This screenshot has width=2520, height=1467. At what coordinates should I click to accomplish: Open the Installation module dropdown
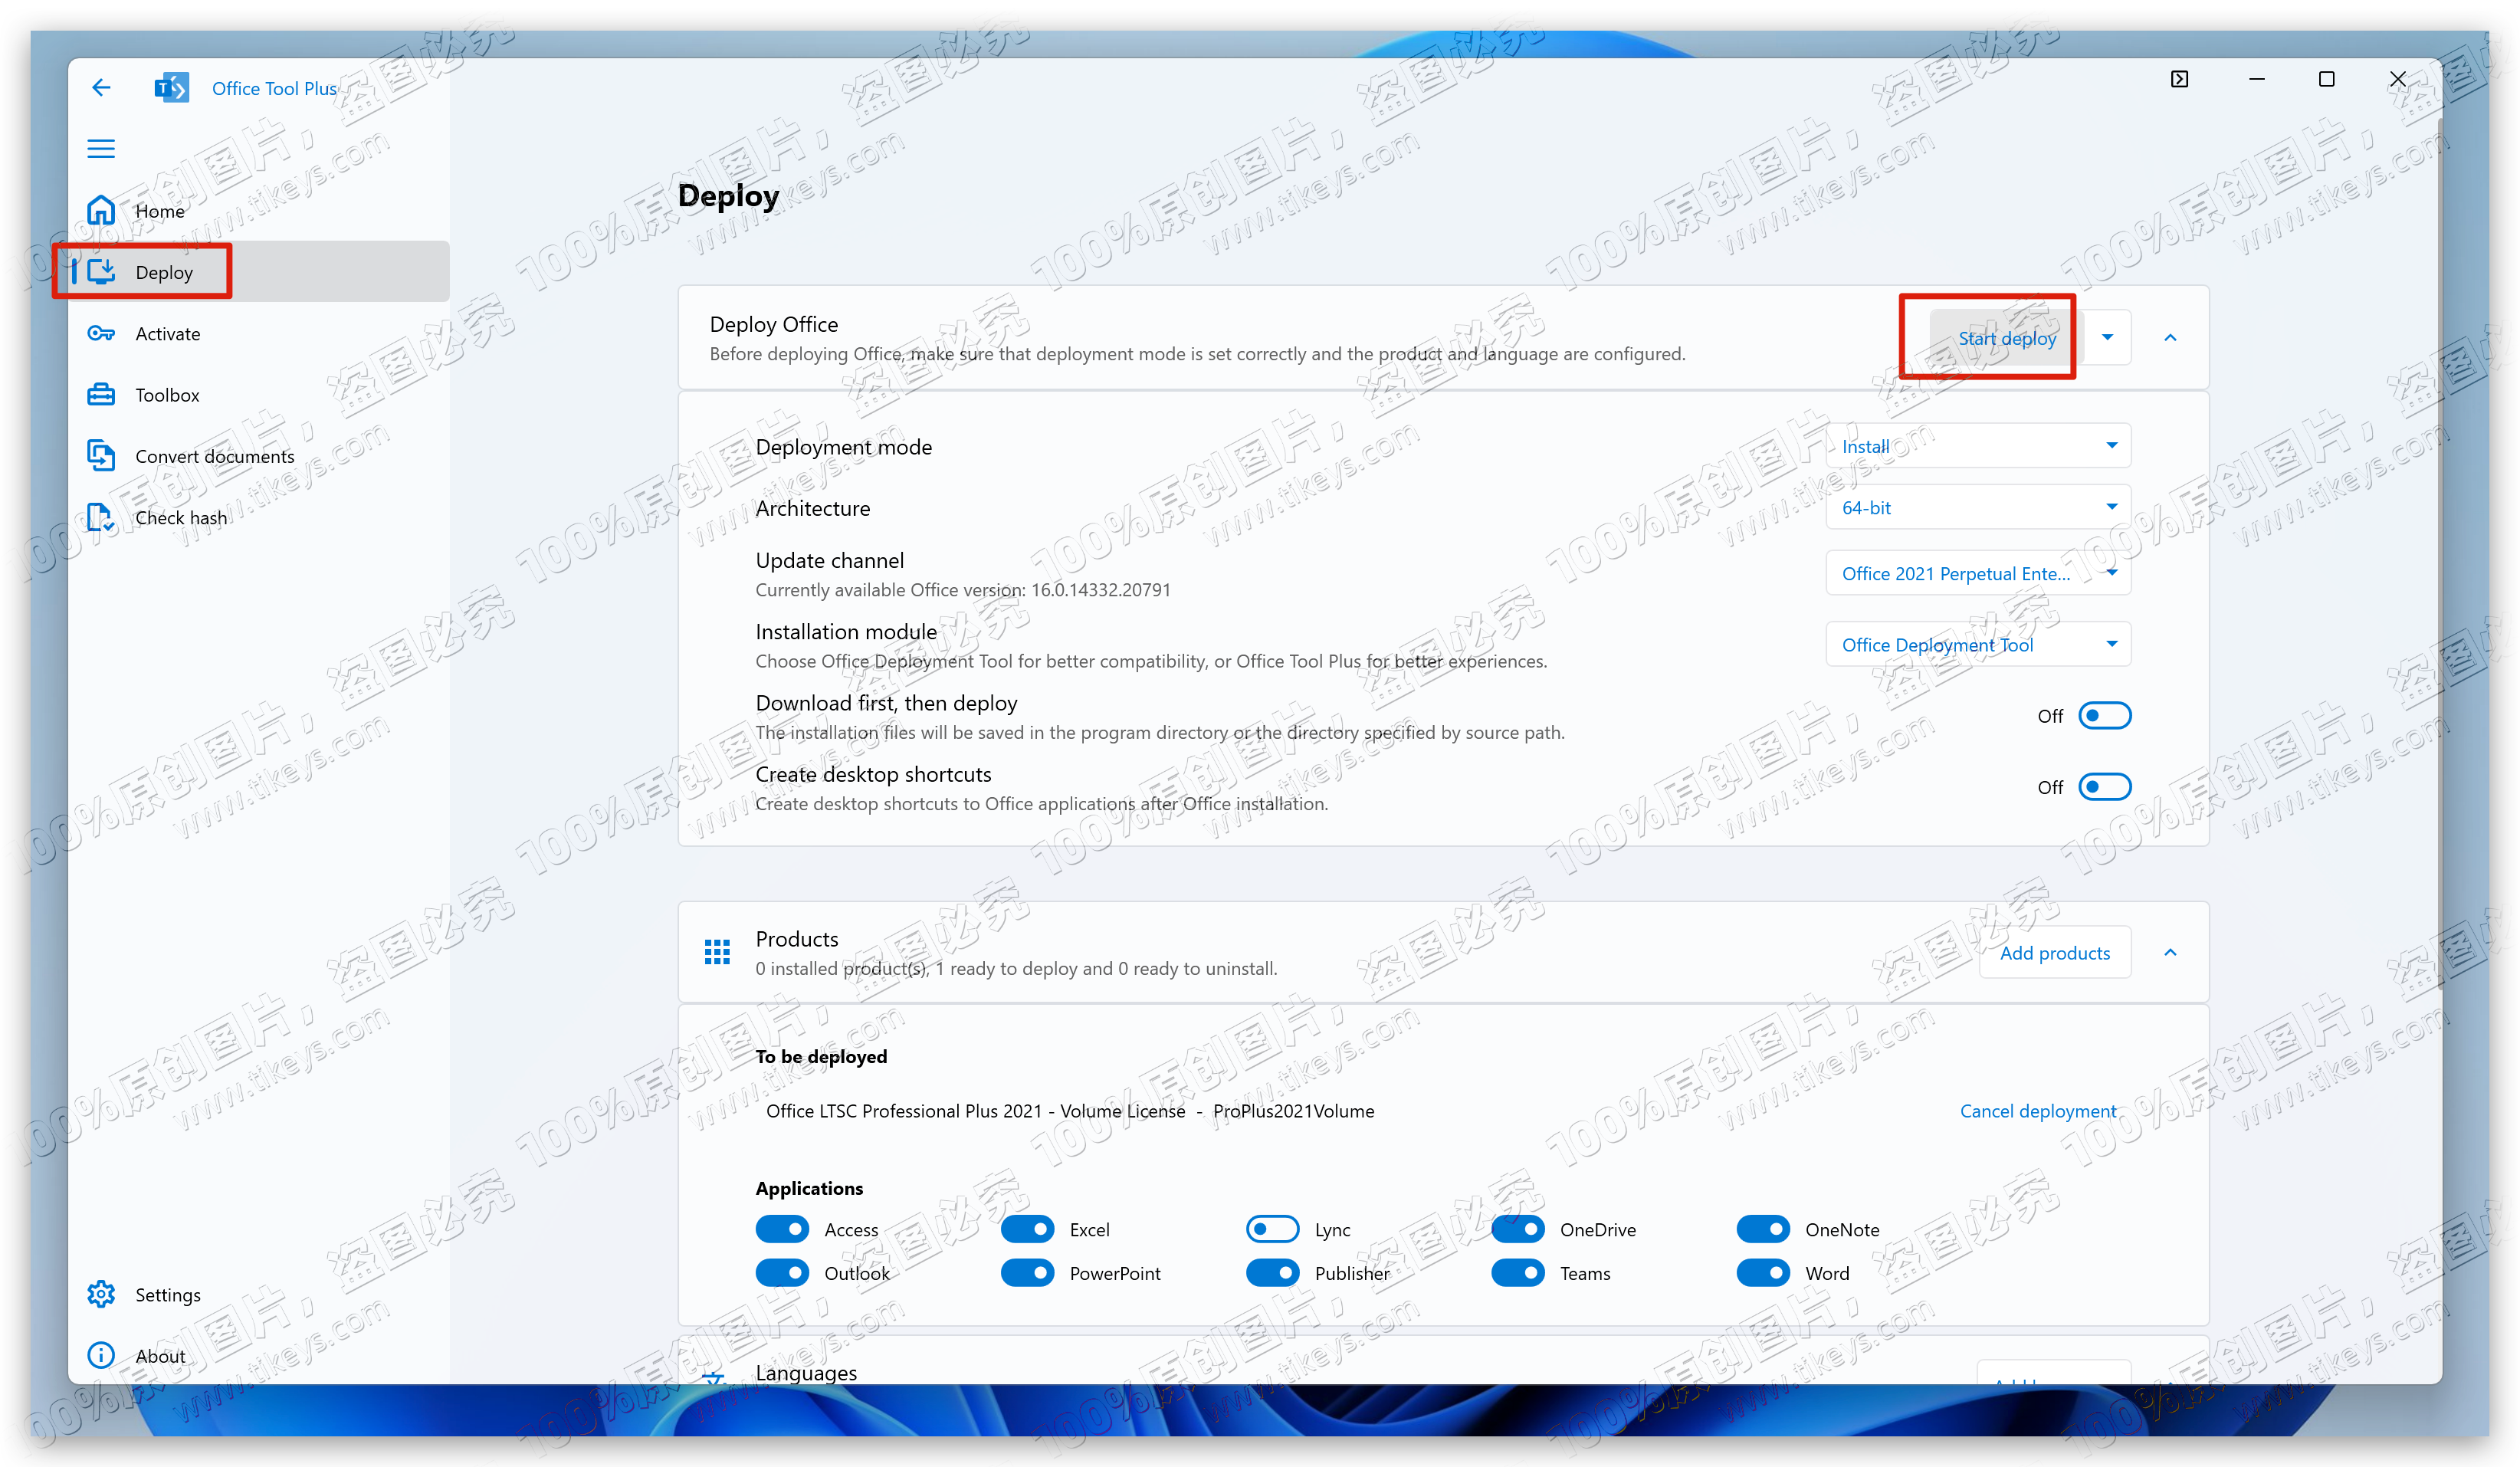[x=1978, y=645]
